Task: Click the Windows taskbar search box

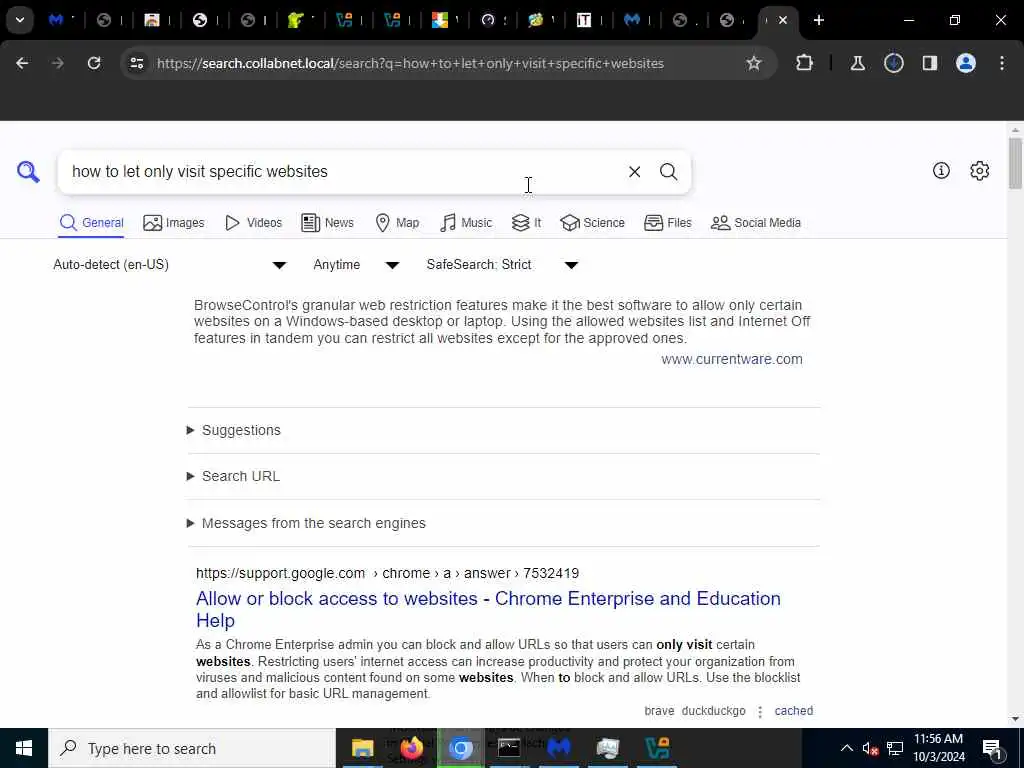Action: (192, 748)
